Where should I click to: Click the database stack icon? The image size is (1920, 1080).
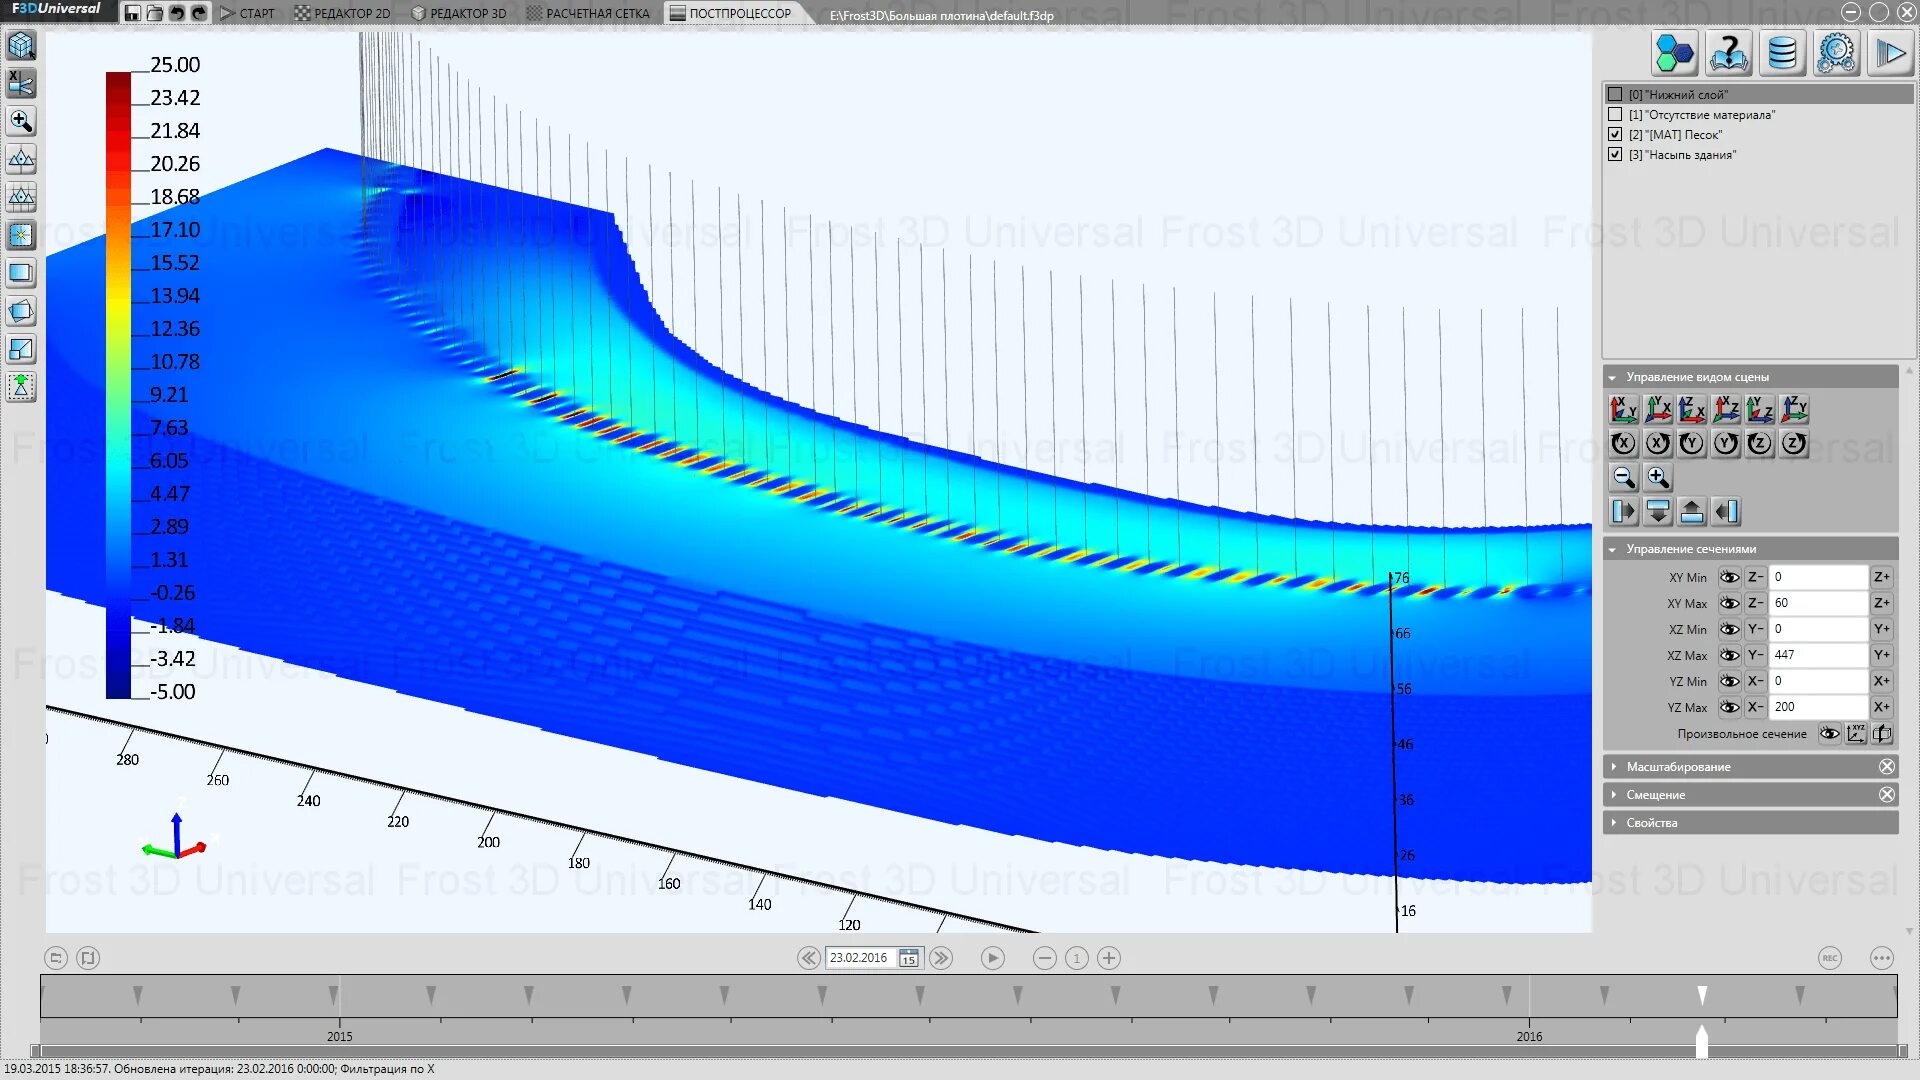pos(1782,53)
